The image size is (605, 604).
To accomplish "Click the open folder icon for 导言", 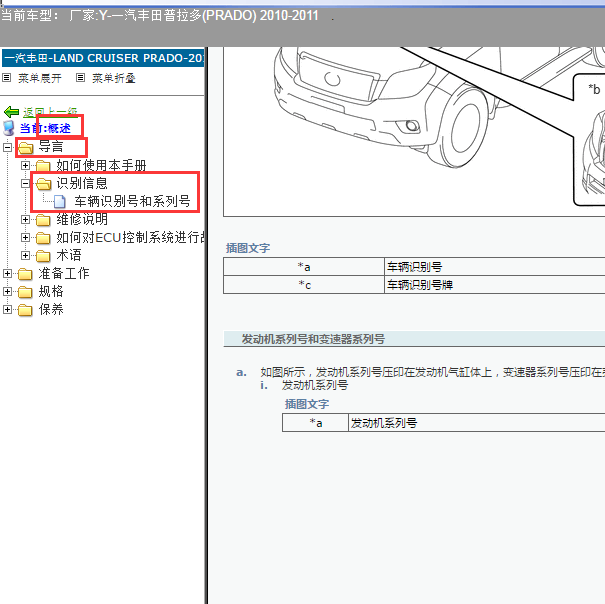I will [26, 147].
